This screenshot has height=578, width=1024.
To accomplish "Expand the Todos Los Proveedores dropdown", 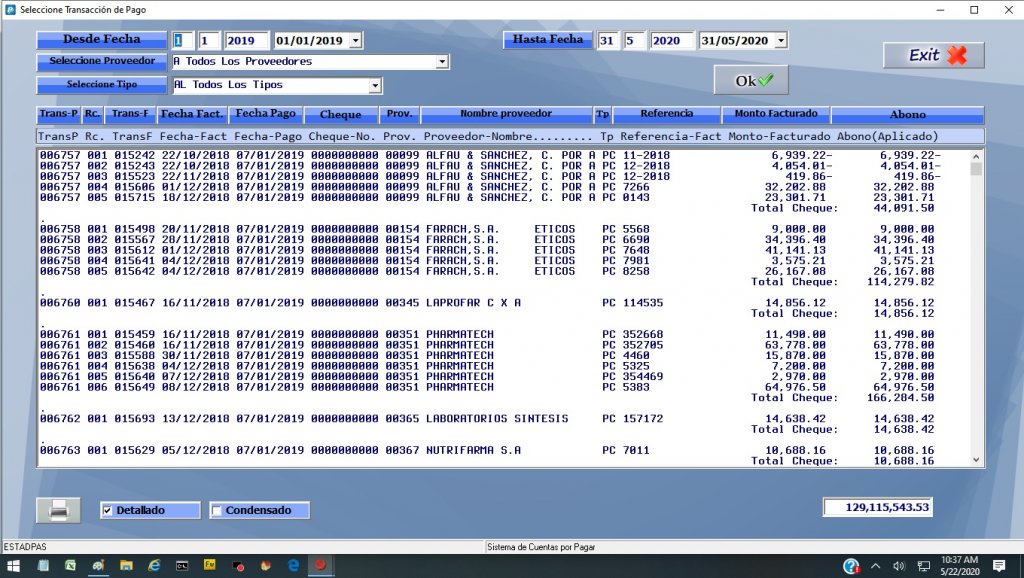I will click(442, 62).
